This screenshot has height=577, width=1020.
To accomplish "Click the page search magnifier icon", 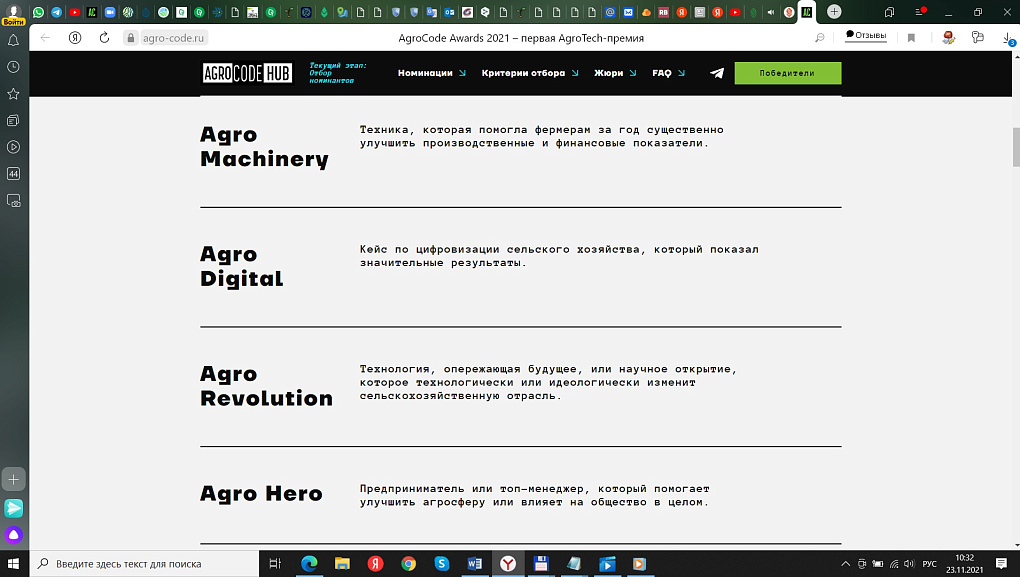I will pyautogui.click(x=820, y=38).
